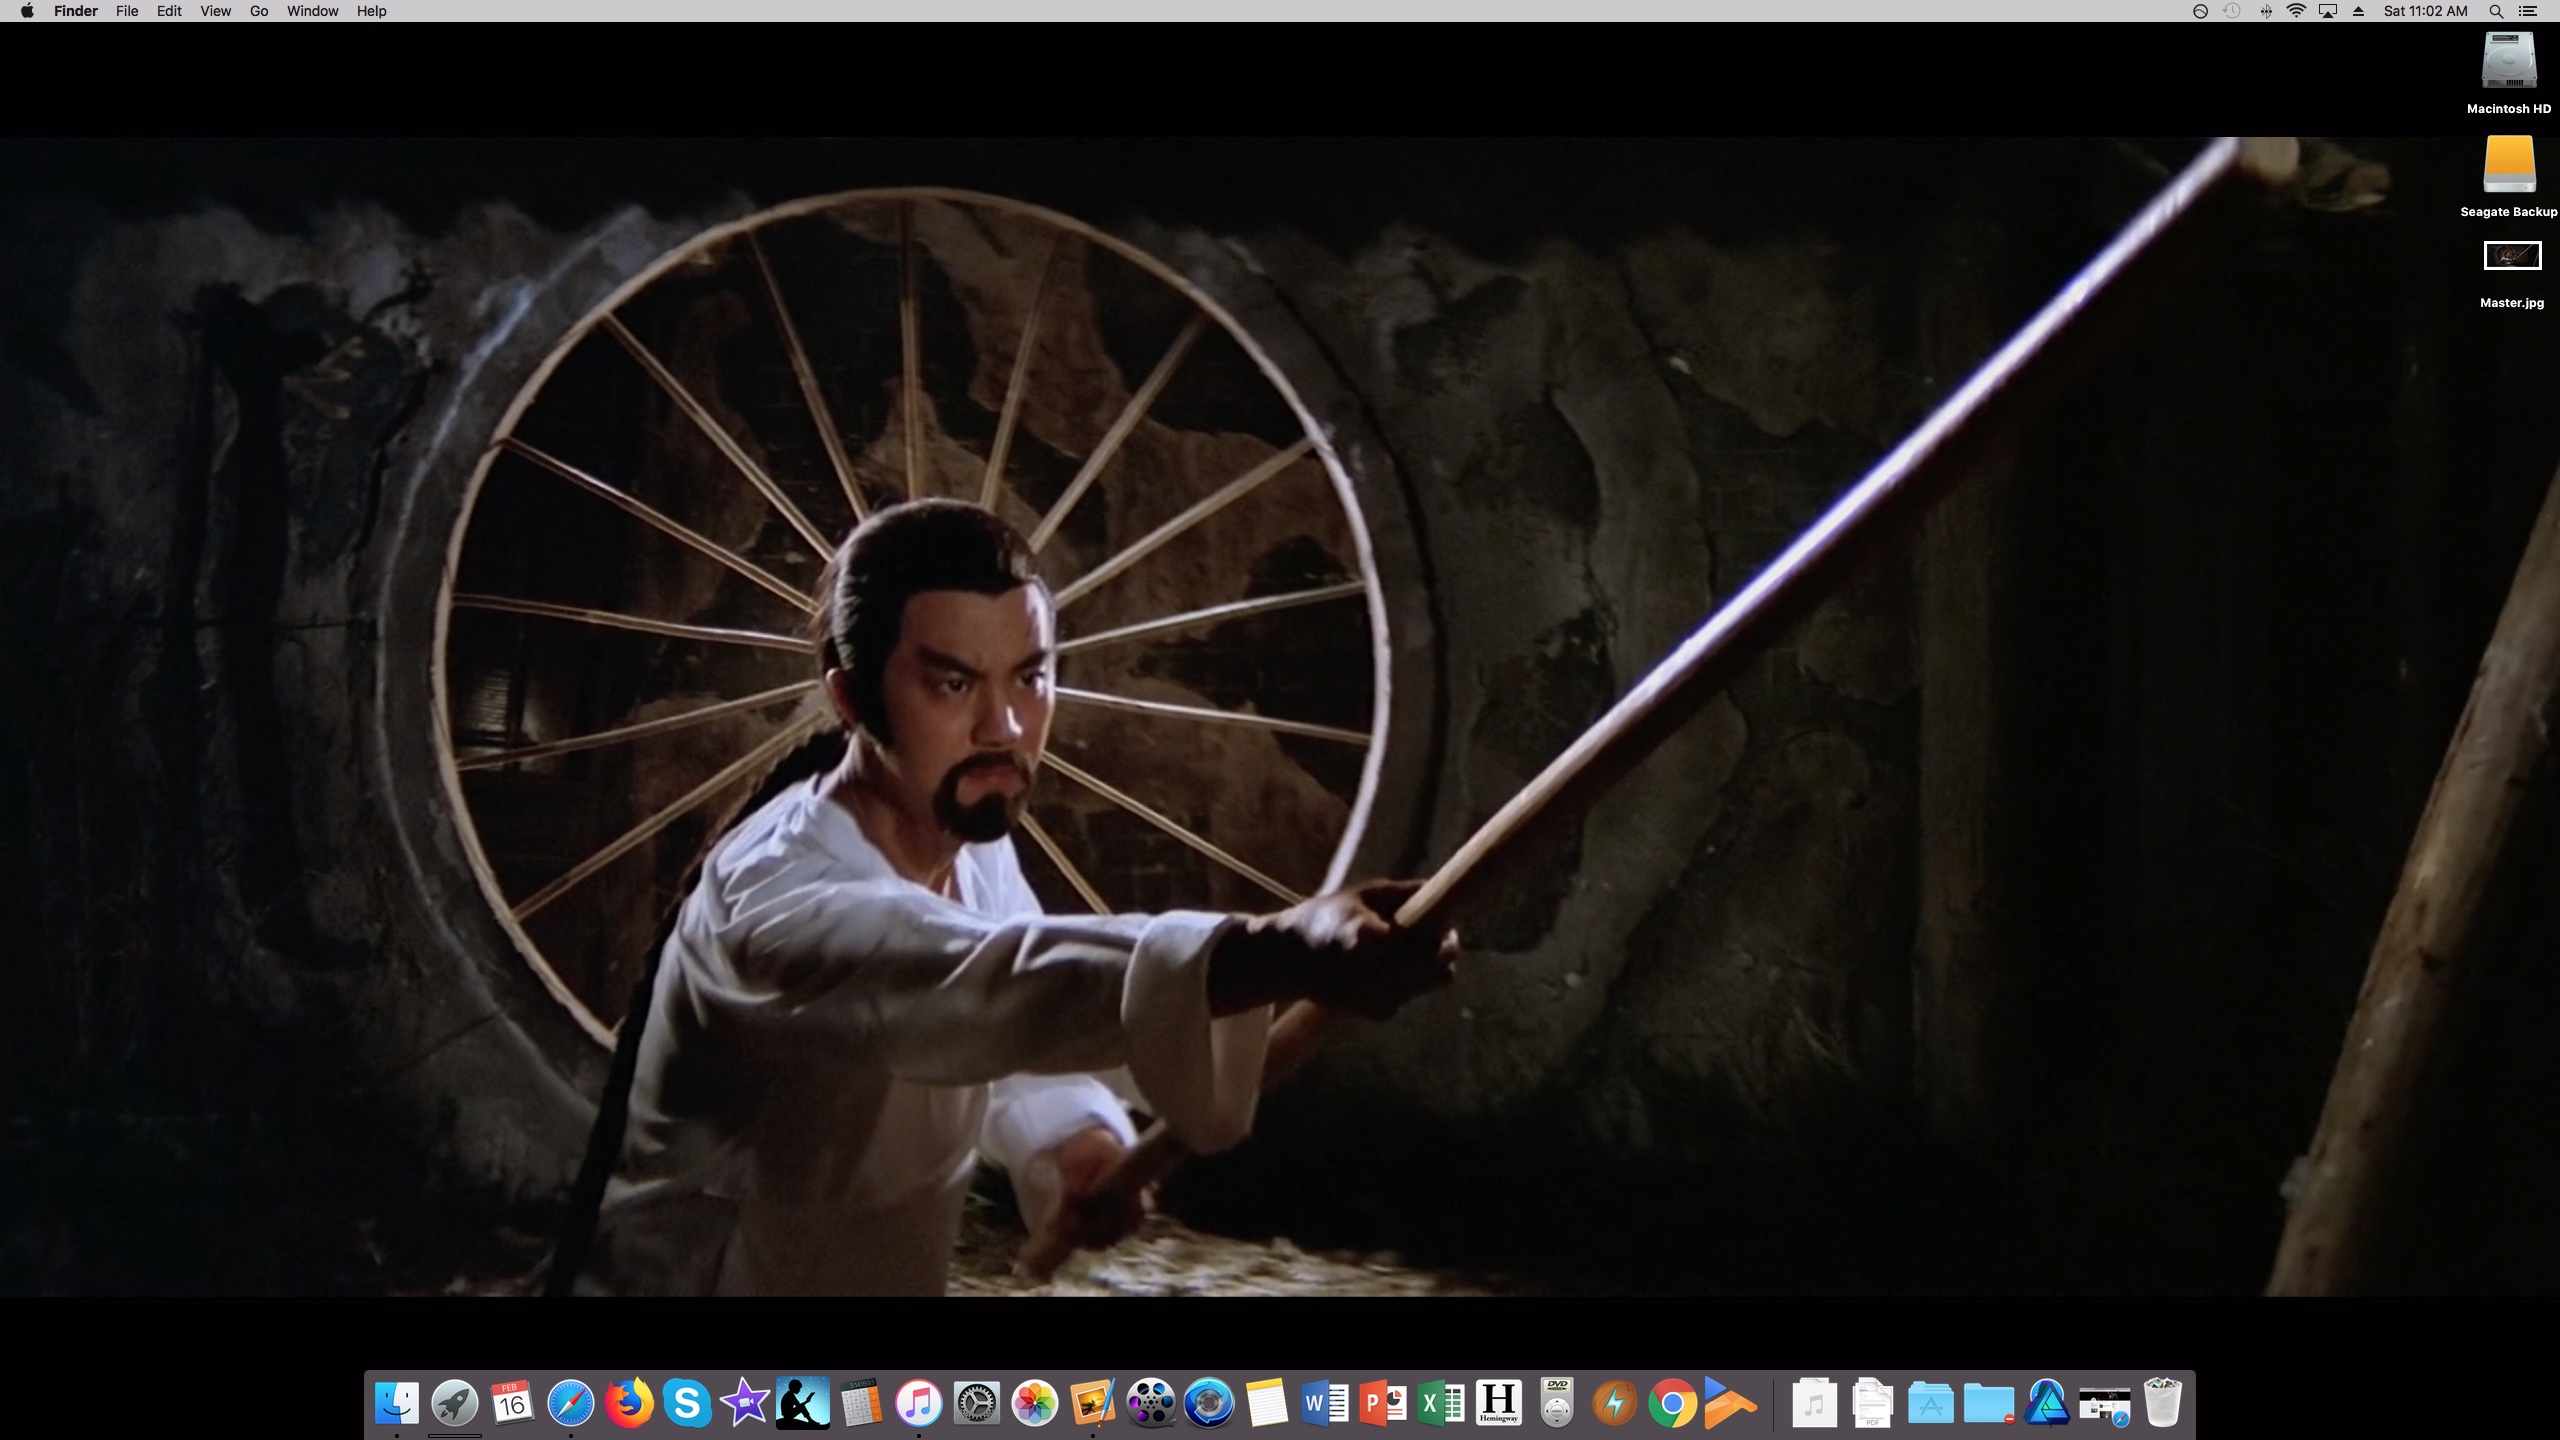Open the Bluetooth status menu
Viewport: 2560px width, 1440px height.
coord(2266,11)
